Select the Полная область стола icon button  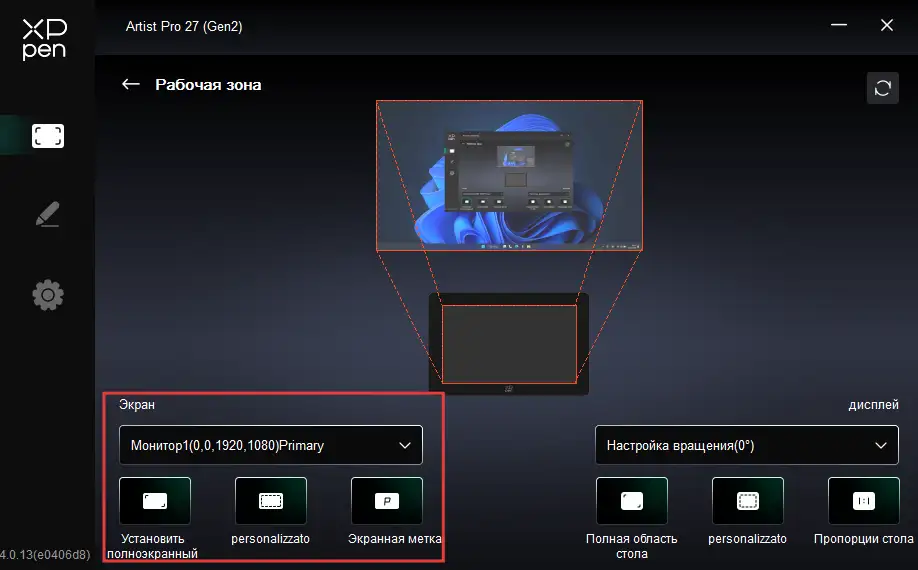tap(631, 501)
